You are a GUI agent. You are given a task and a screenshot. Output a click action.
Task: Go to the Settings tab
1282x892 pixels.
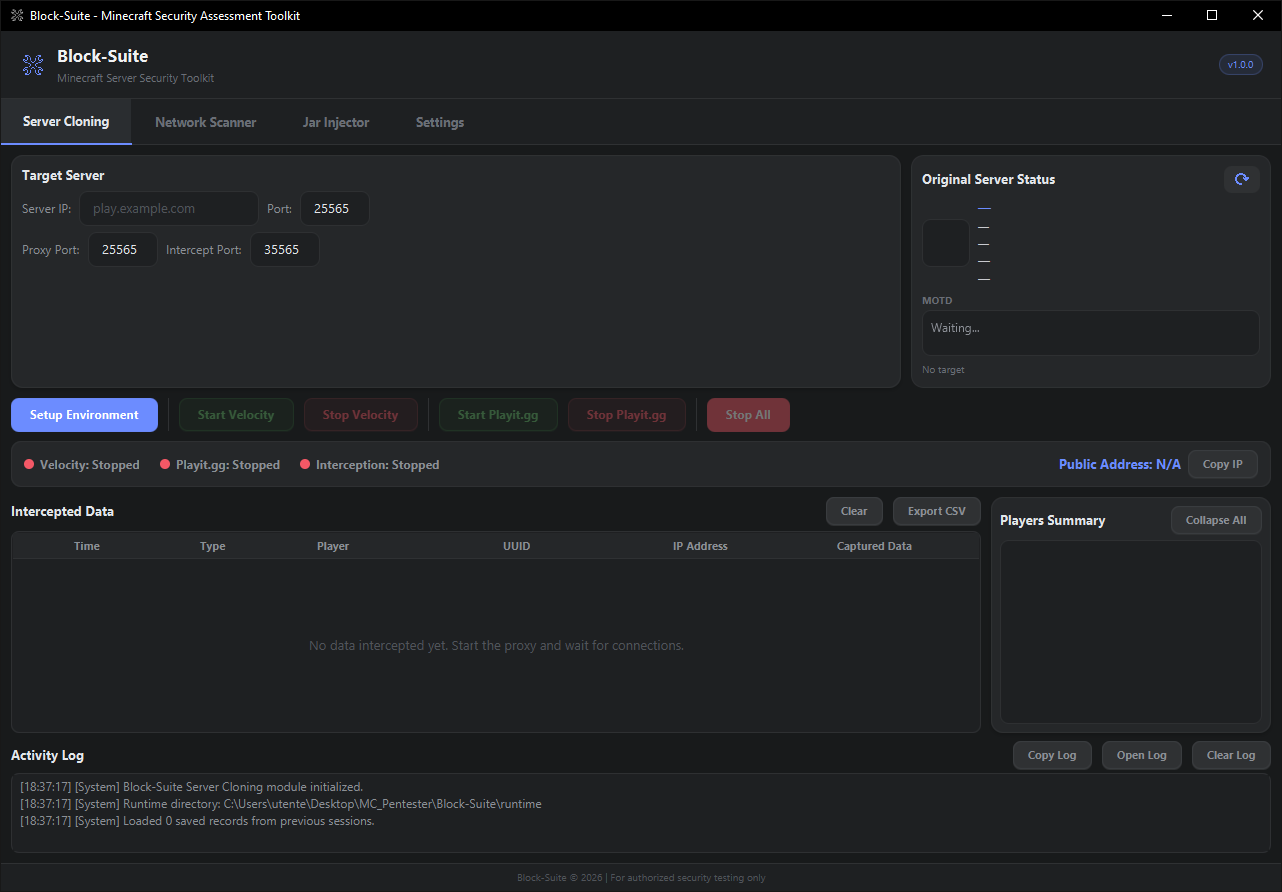tap(440, 122)
